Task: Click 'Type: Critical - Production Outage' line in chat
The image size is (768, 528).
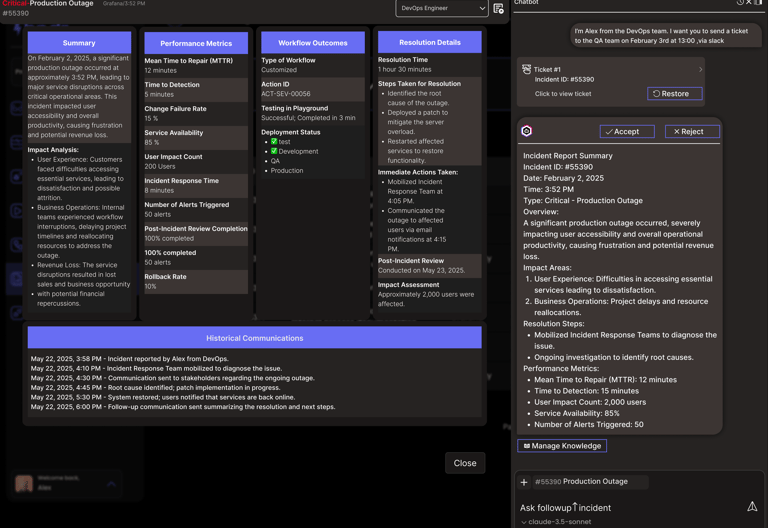Action: click(583, 200)
